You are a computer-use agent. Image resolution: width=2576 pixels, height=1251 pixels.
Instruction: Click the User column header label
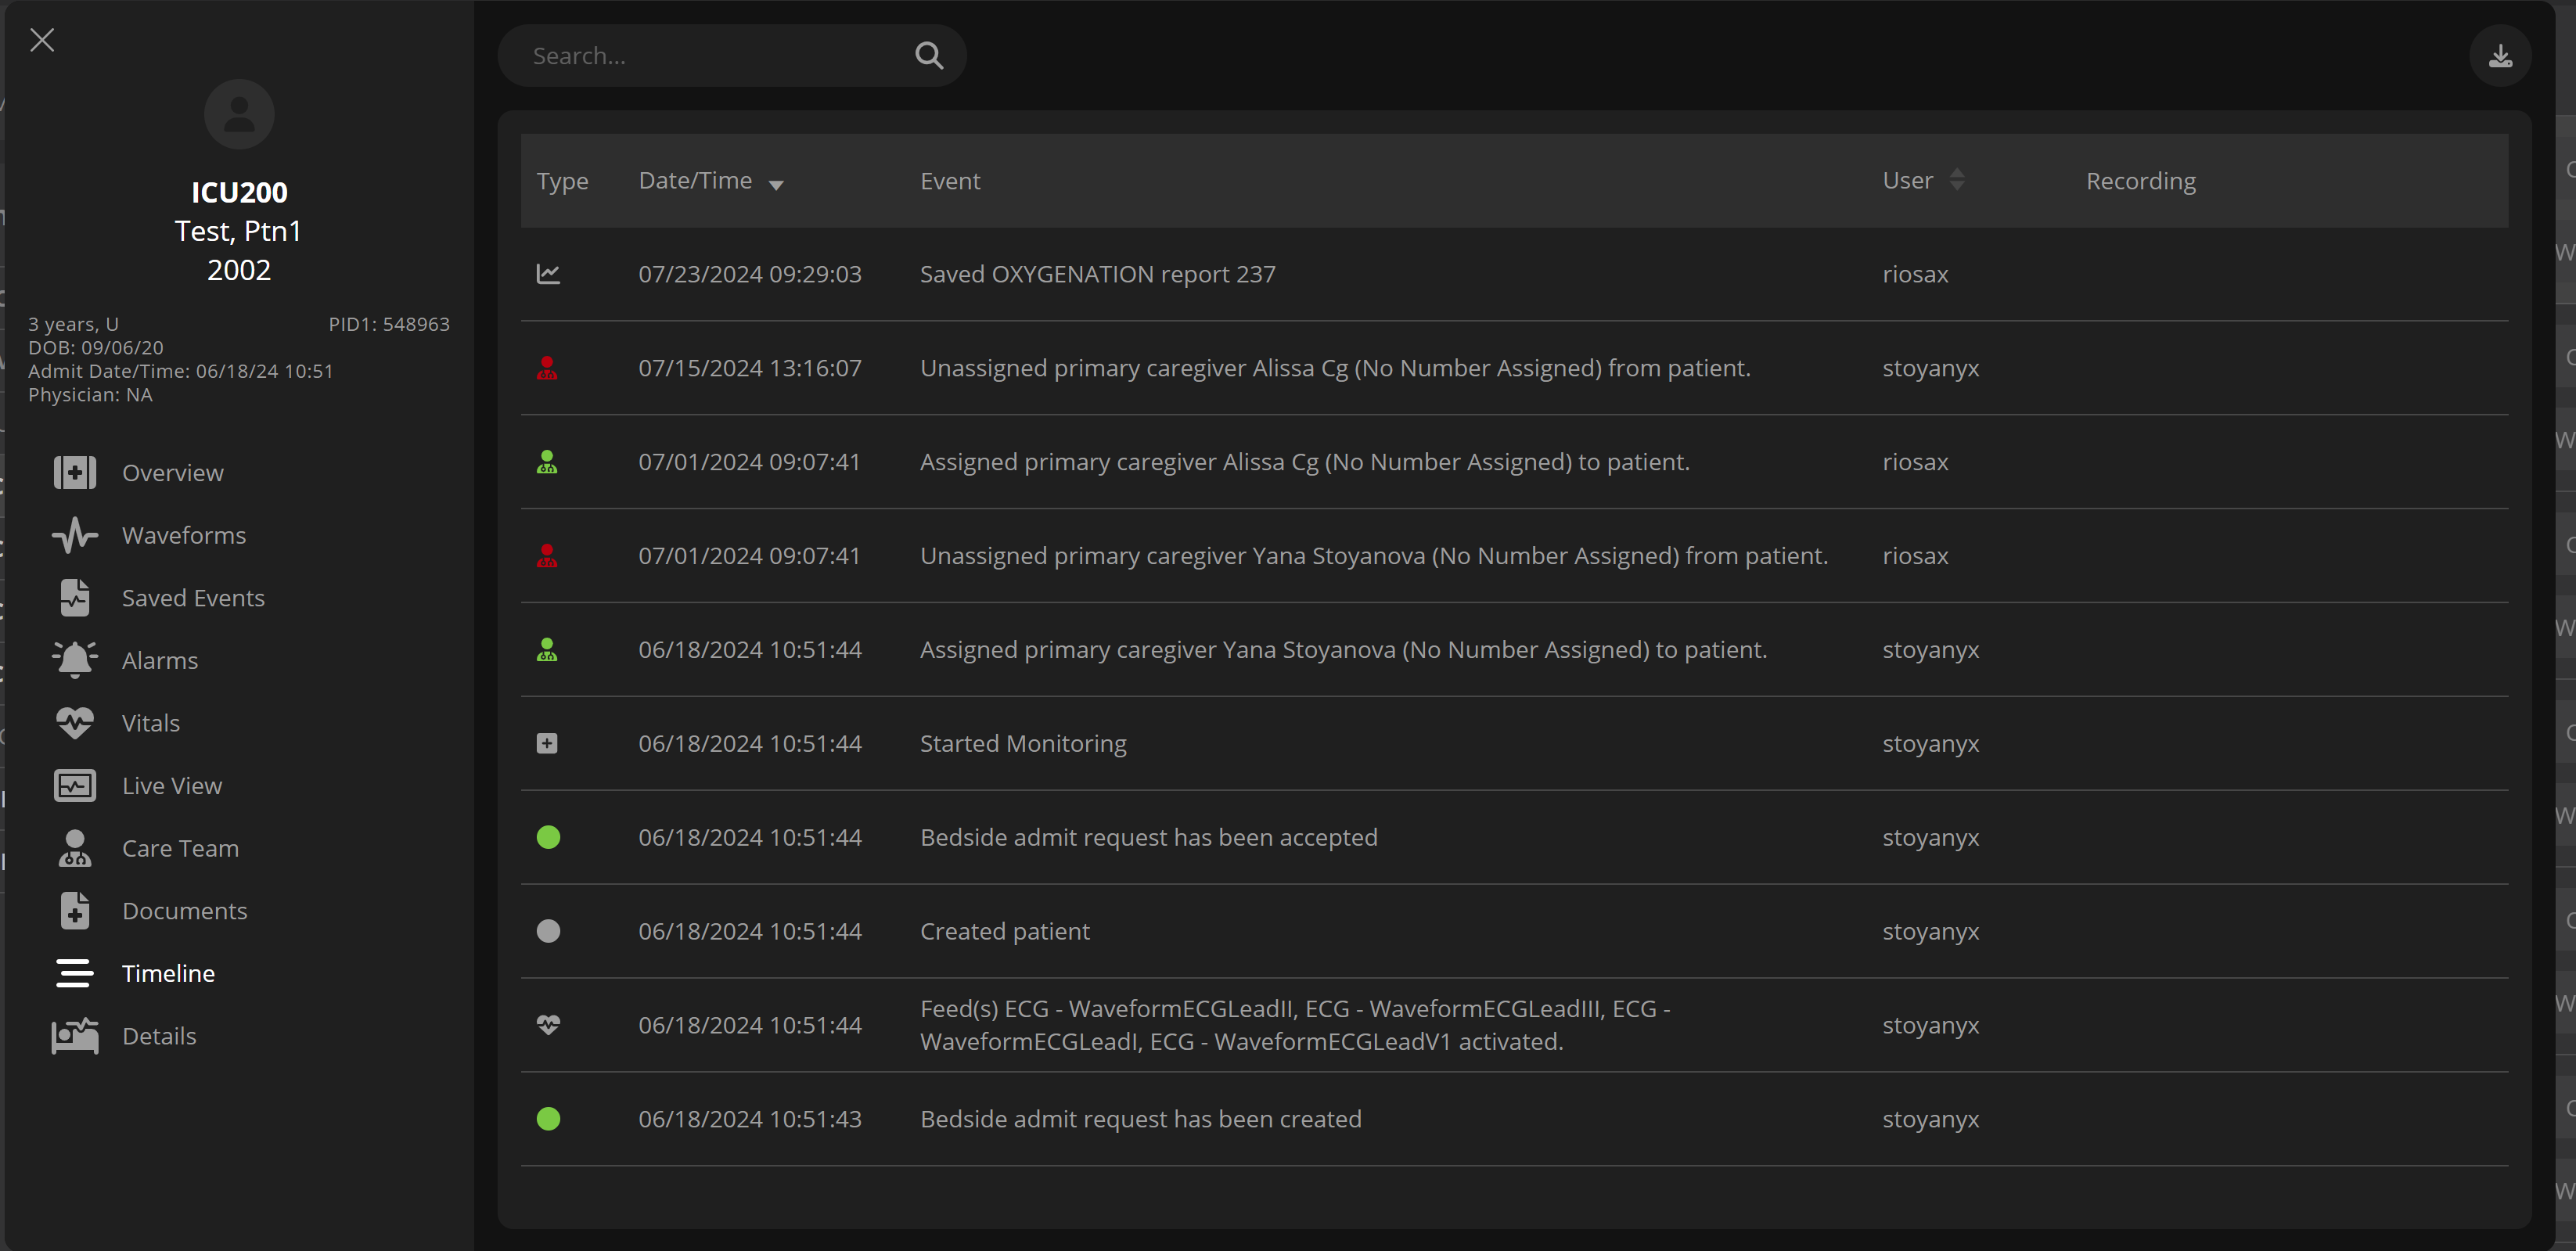[x=1907, y=181]
